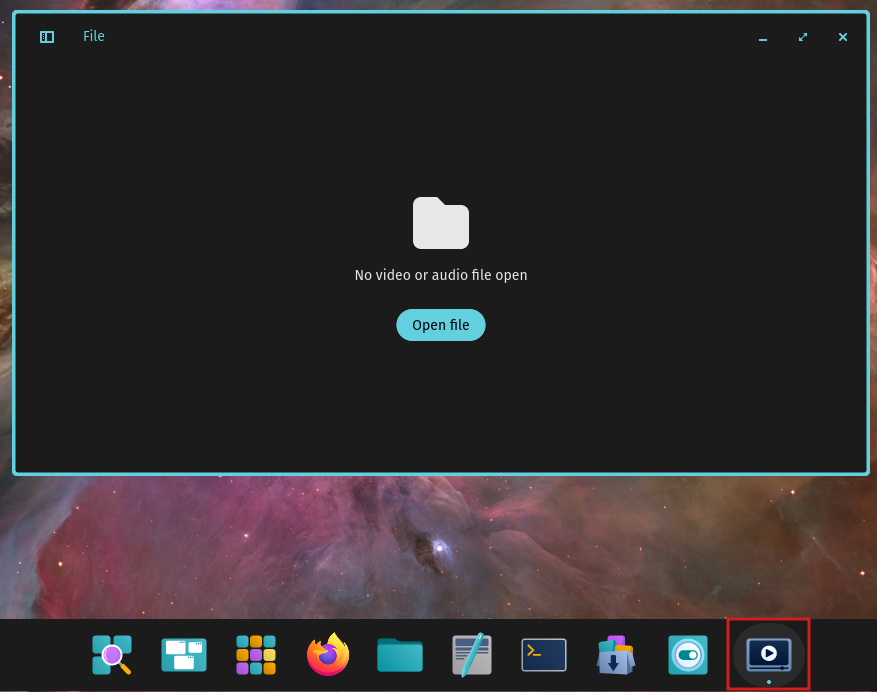Open the applications grid
This screenshot has height=692, width=877.
coord(256,655)
